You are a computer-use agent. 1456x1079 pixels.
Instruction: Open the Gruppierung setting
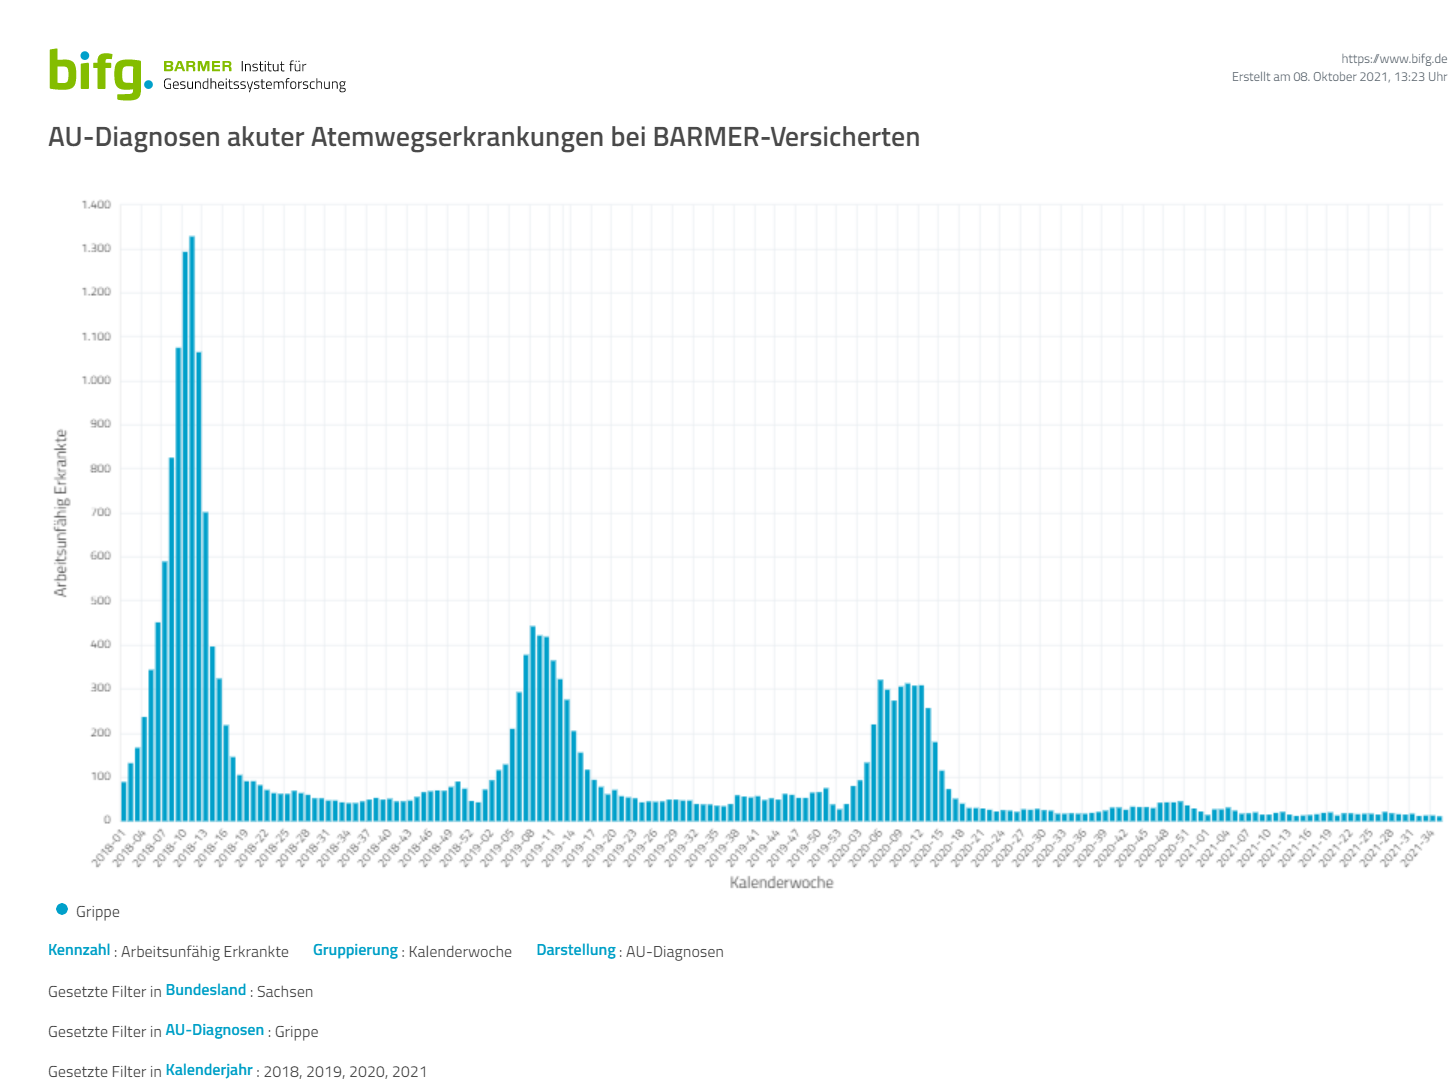pyautogui.click(x=355, y=950)
